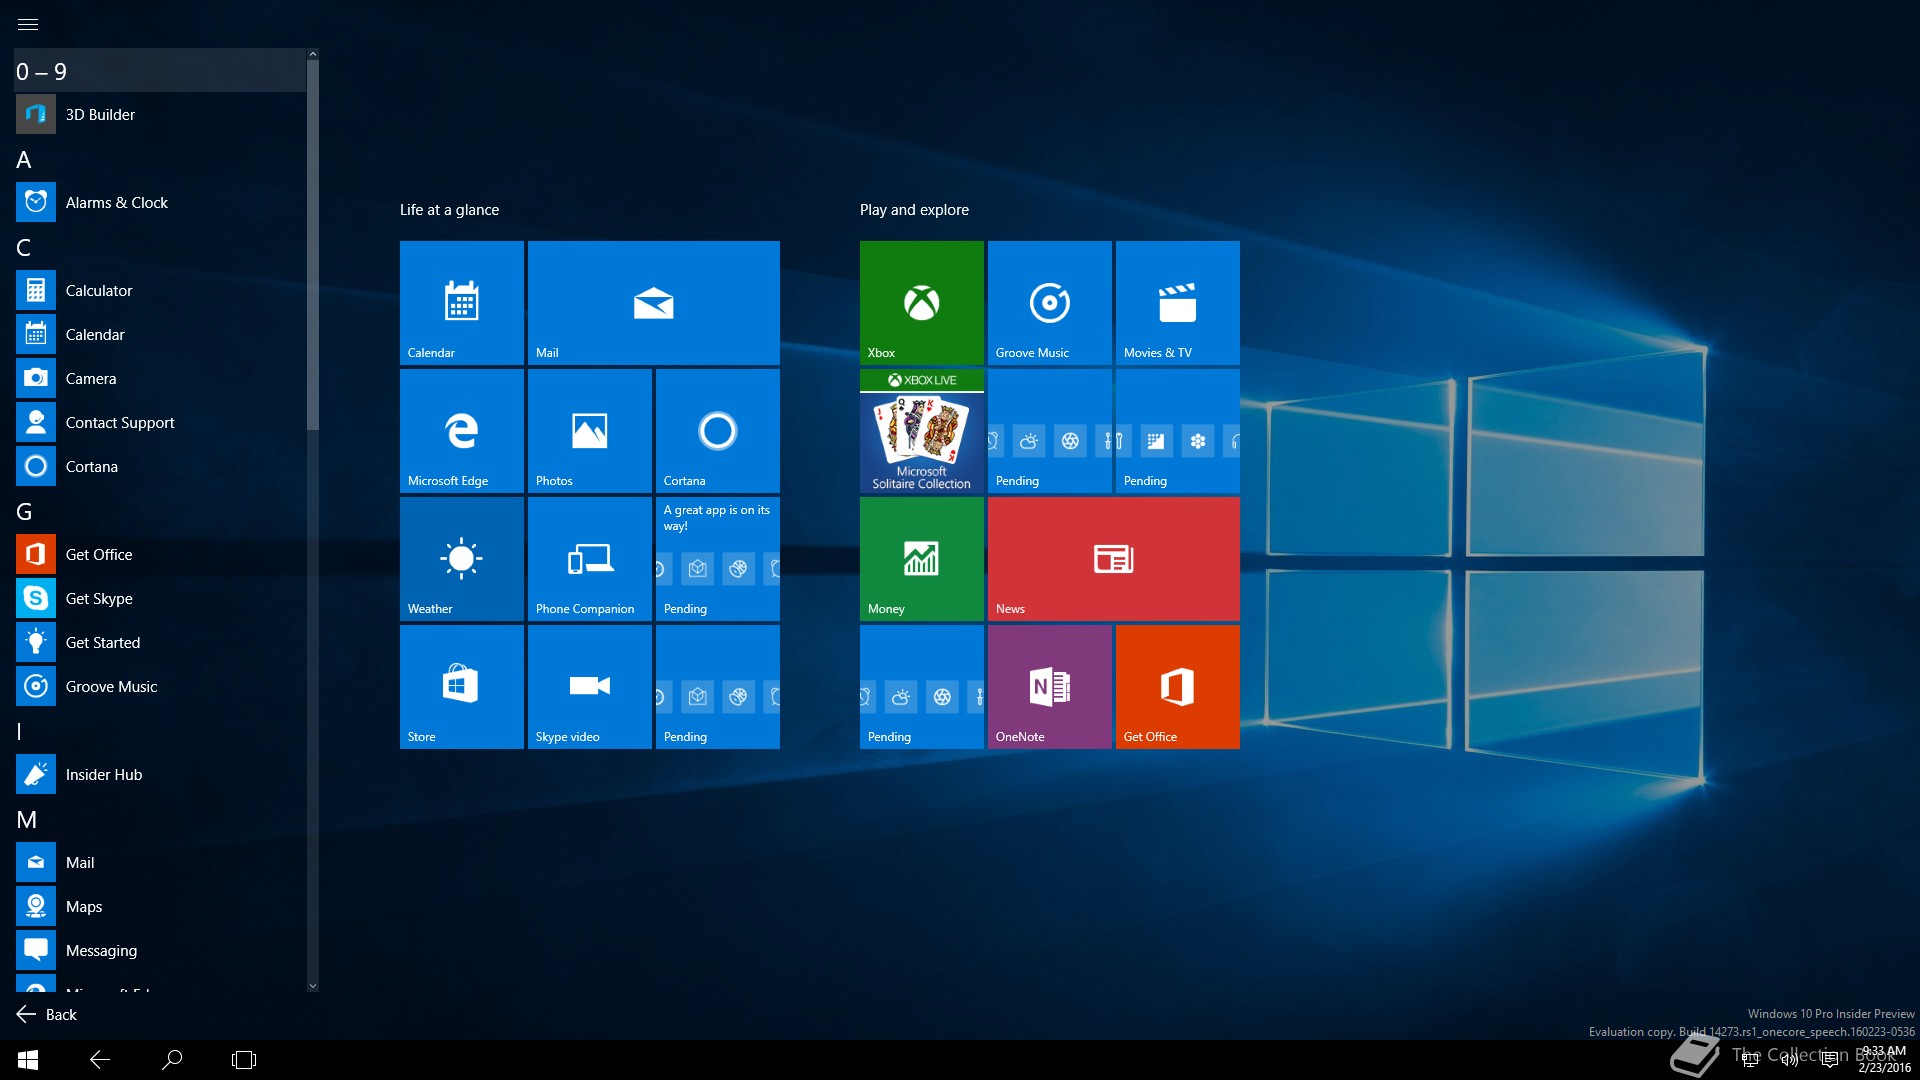
Task: Click the 'A great app is on its way' tile
Action: [718, 559]
